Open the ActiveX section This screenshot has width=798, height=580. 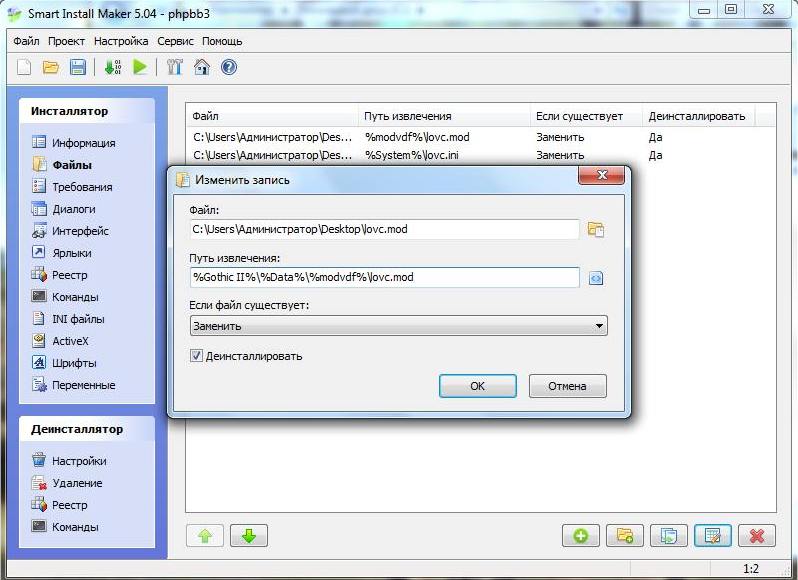(x=60, y=341)
